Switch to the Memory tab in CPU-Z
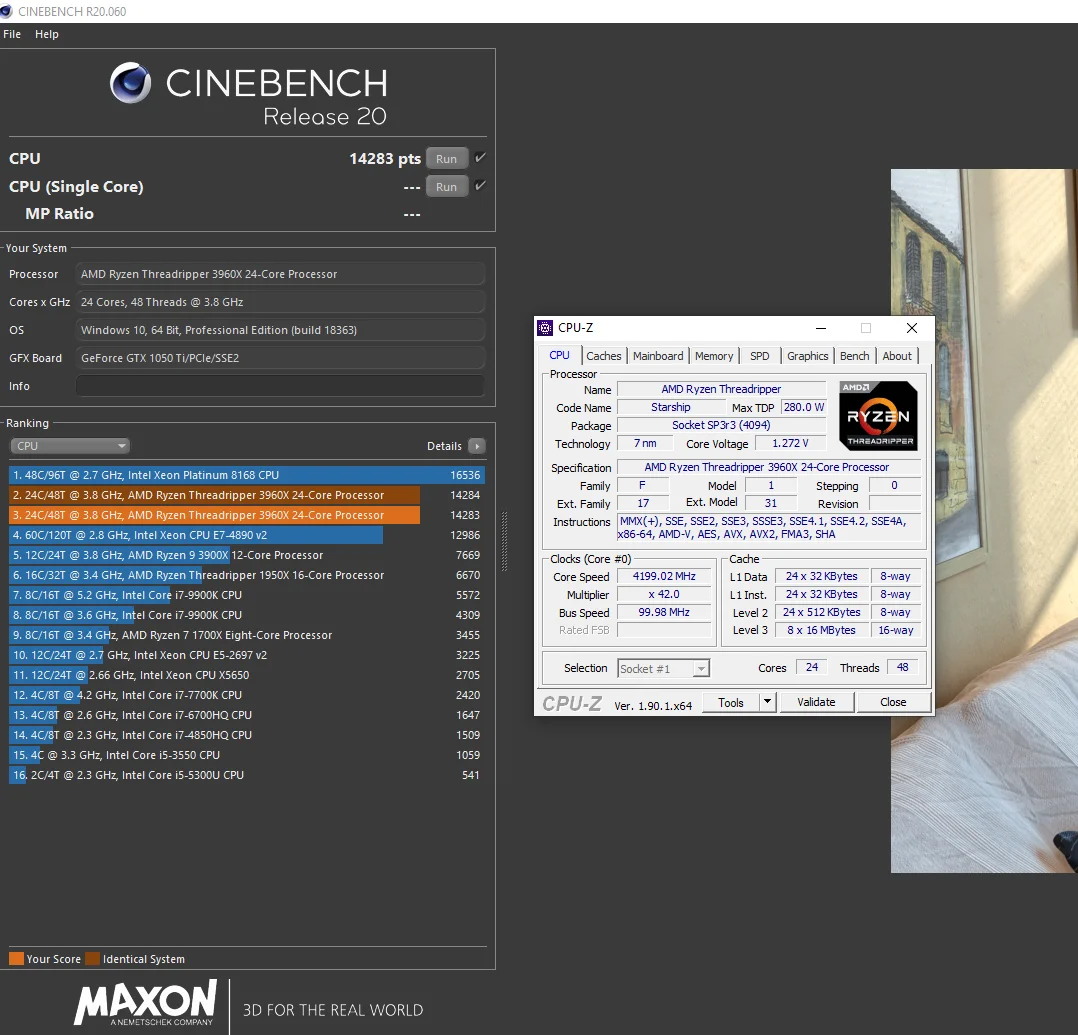This screenshot has height=1035, width=1078. pyautogui.click(x=714, y=356)
